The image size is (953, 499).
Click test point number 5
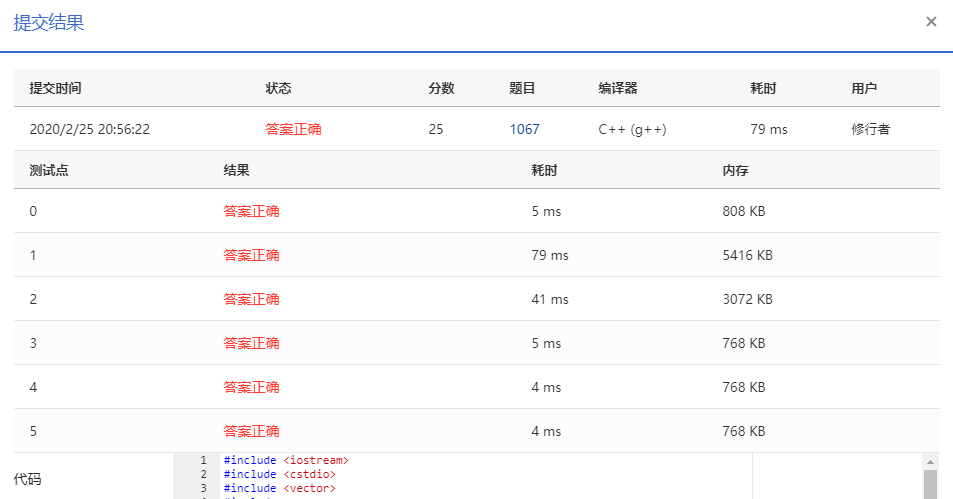[33, 431]
